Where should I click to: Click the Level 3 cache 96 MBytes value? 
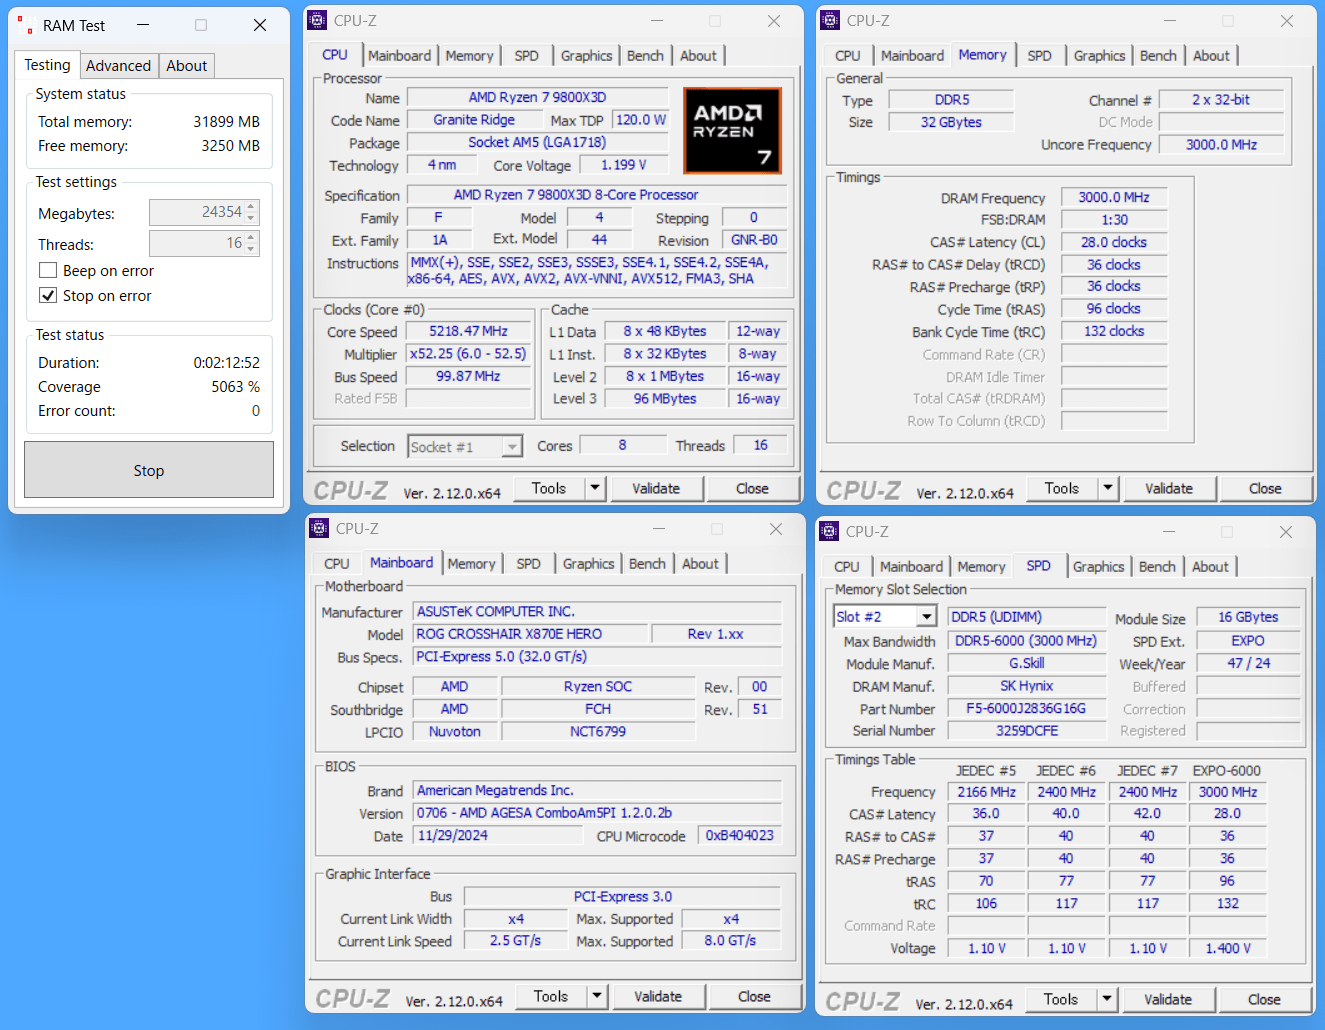coord(664,398)
